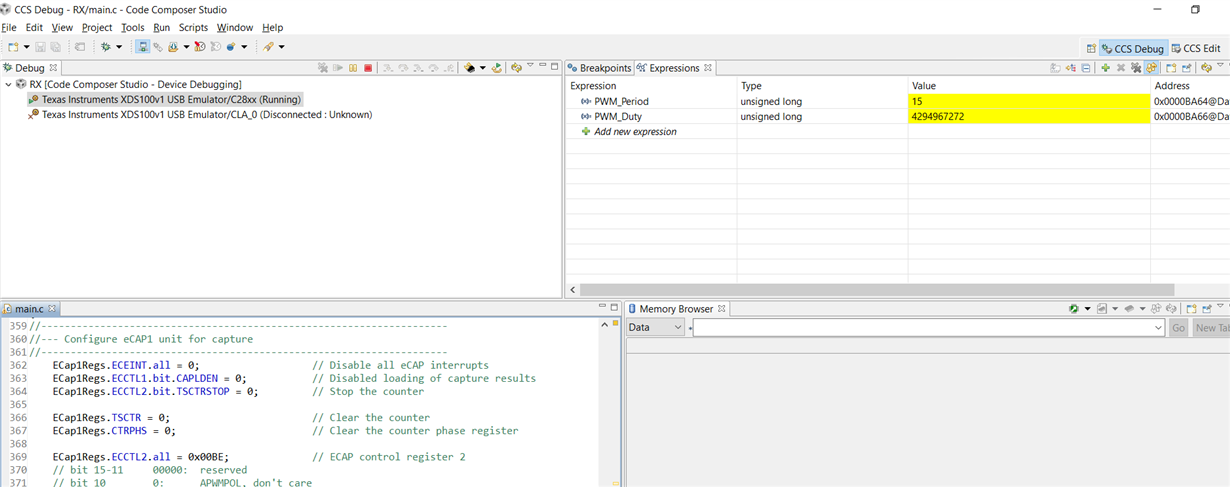Open the Data memory page dropdown

click(656, 328)
